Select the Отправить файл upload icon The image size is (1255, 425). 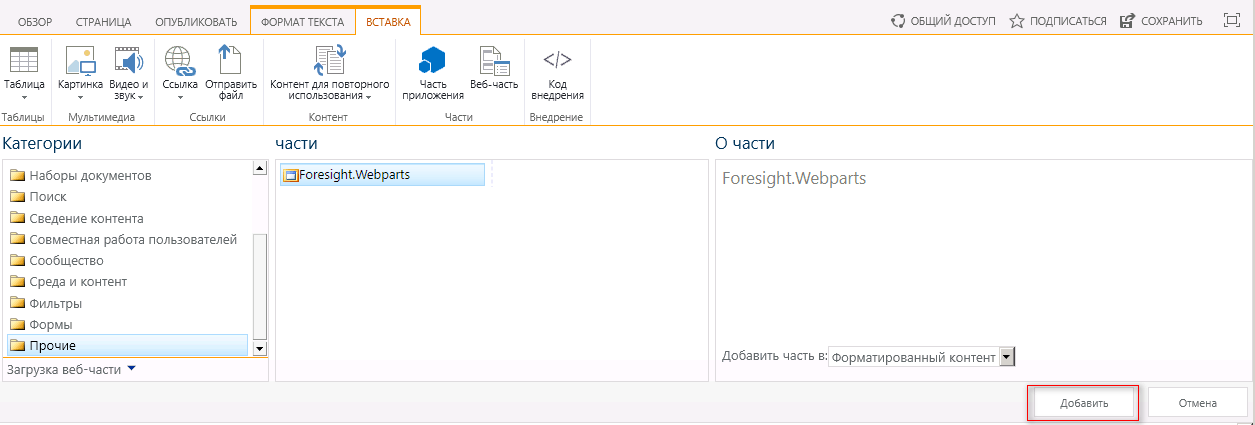(230, 61)
